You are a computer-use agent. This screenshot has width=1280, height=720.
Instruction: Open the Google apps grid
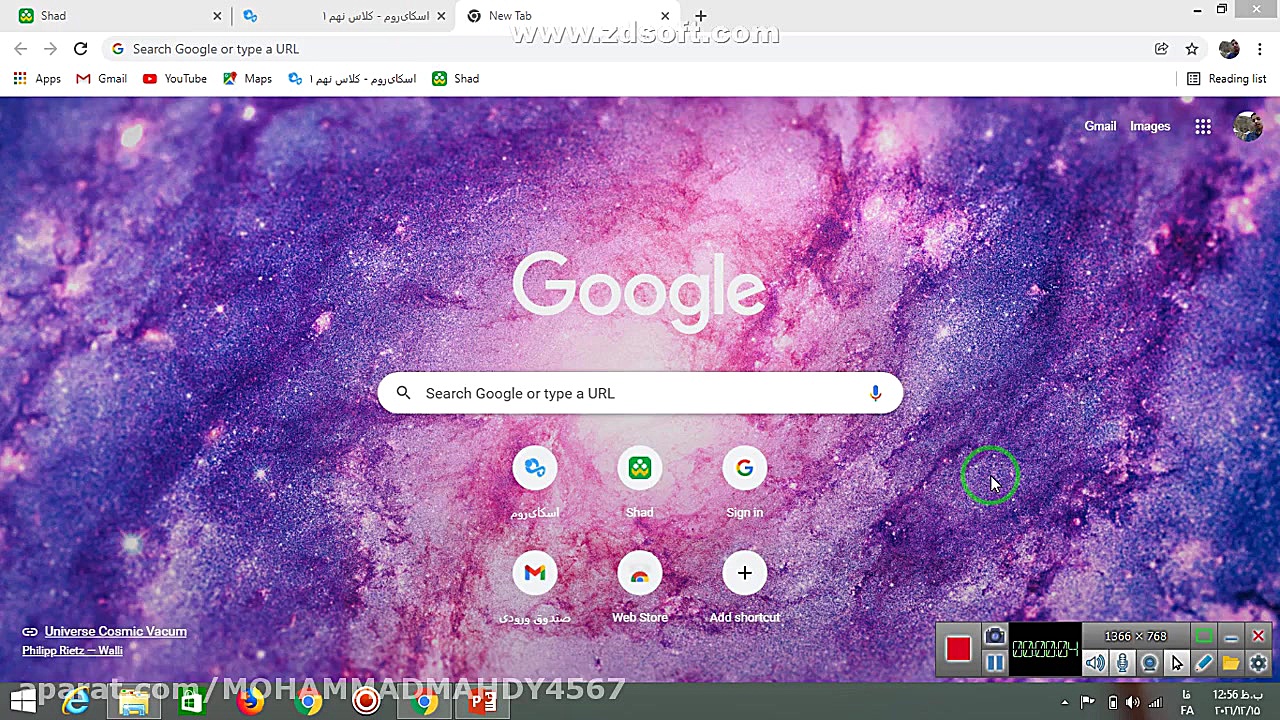pos(1203,126)
